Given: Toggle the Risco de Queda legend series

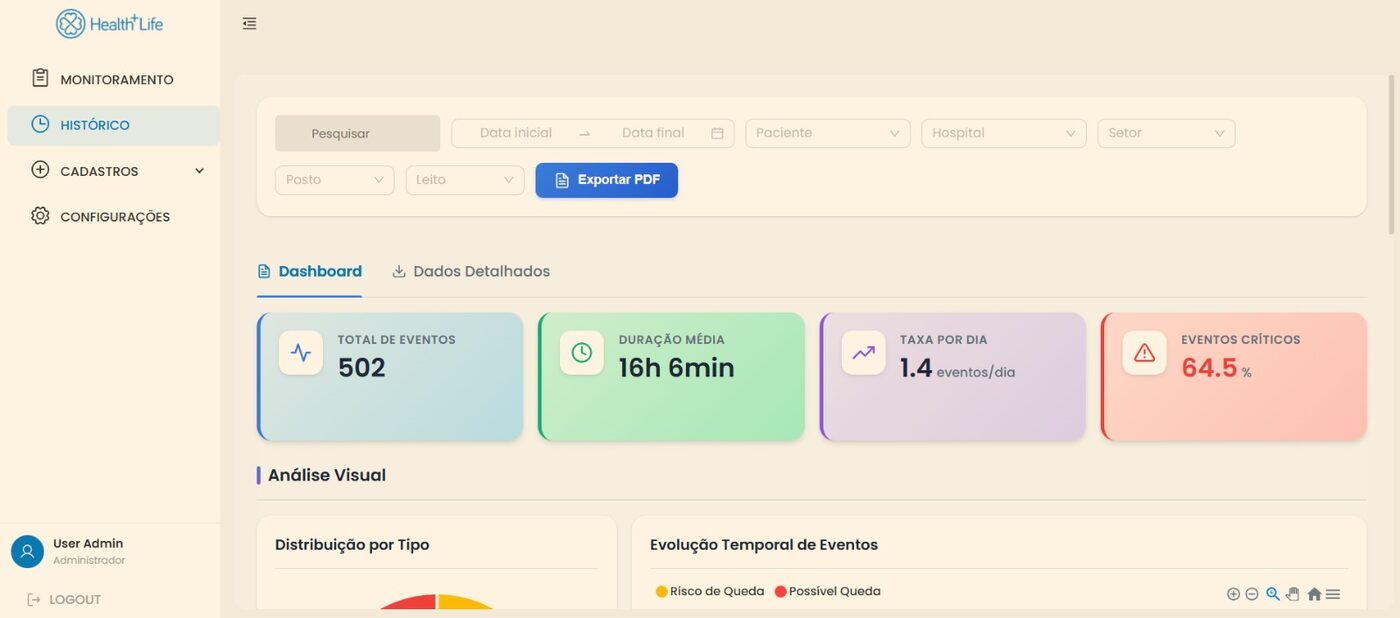Looking at the screenshot, I should tap(710, 591).
